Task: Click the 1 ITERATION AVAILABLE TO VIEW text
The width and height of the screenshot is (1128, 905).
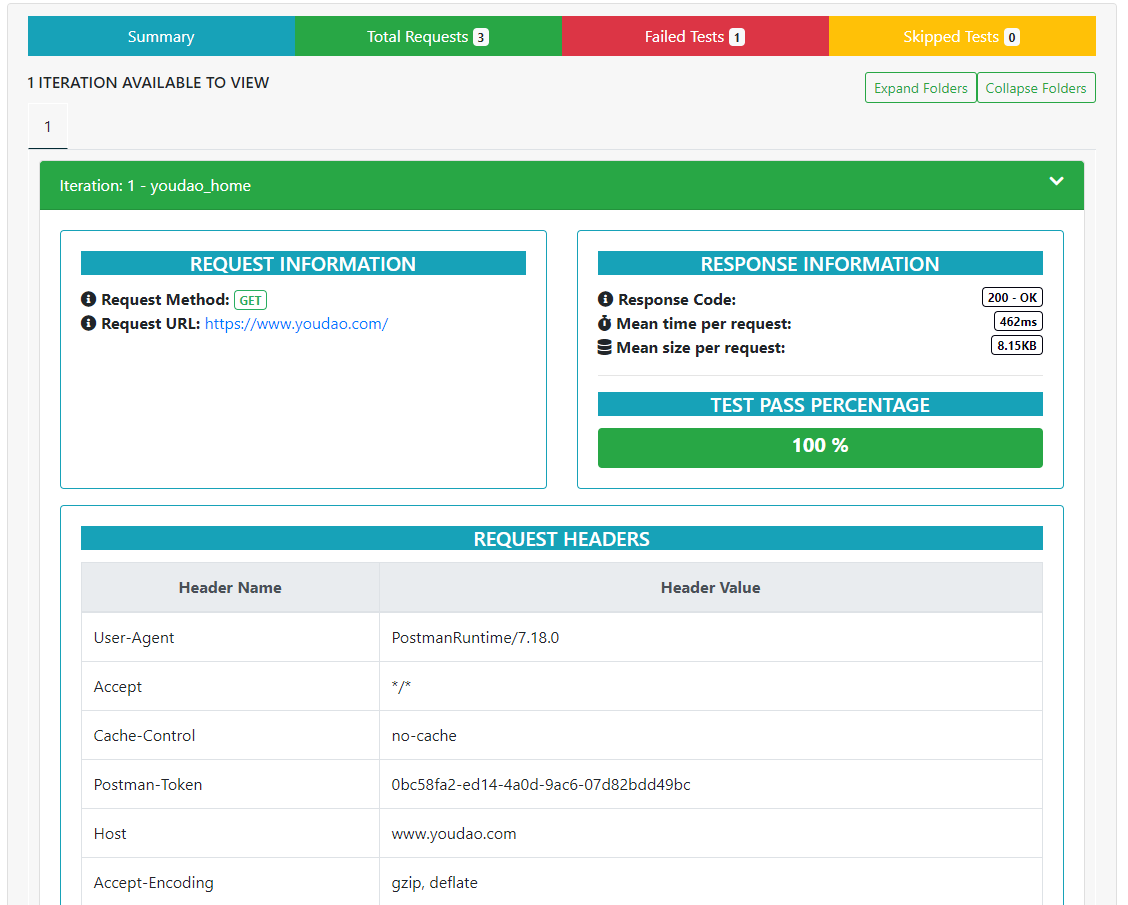Action: point(148,83)
